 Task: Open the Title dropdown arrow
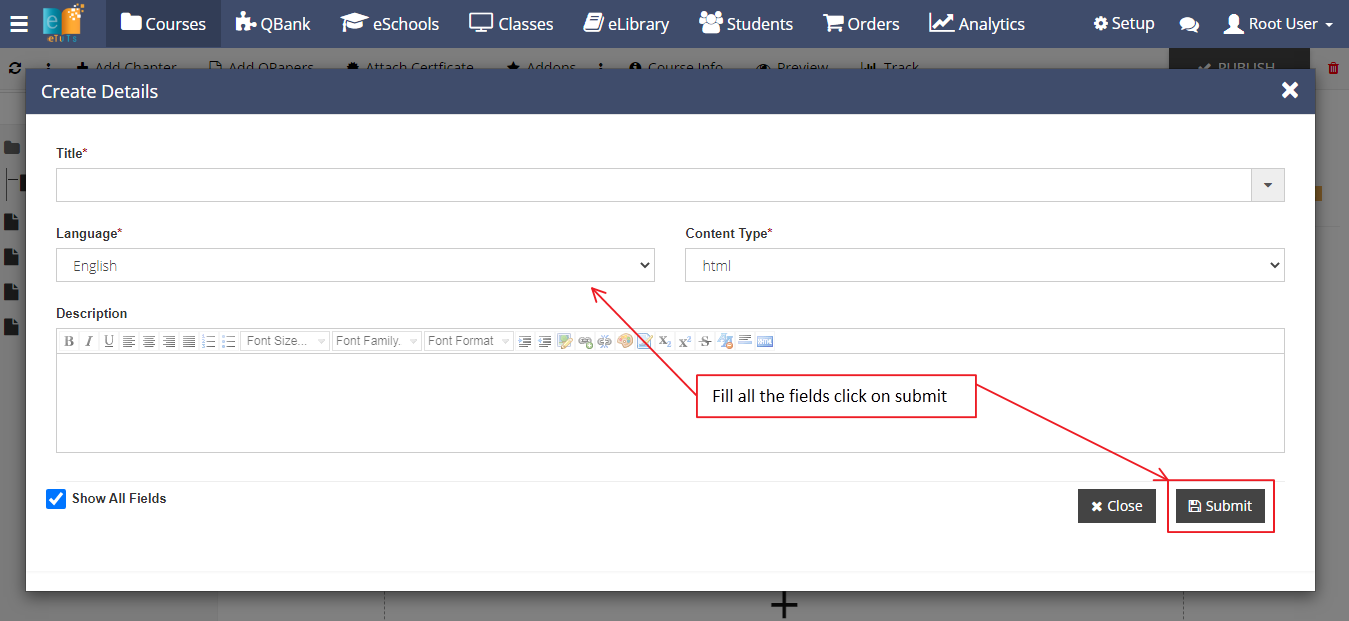[1268, 185]
